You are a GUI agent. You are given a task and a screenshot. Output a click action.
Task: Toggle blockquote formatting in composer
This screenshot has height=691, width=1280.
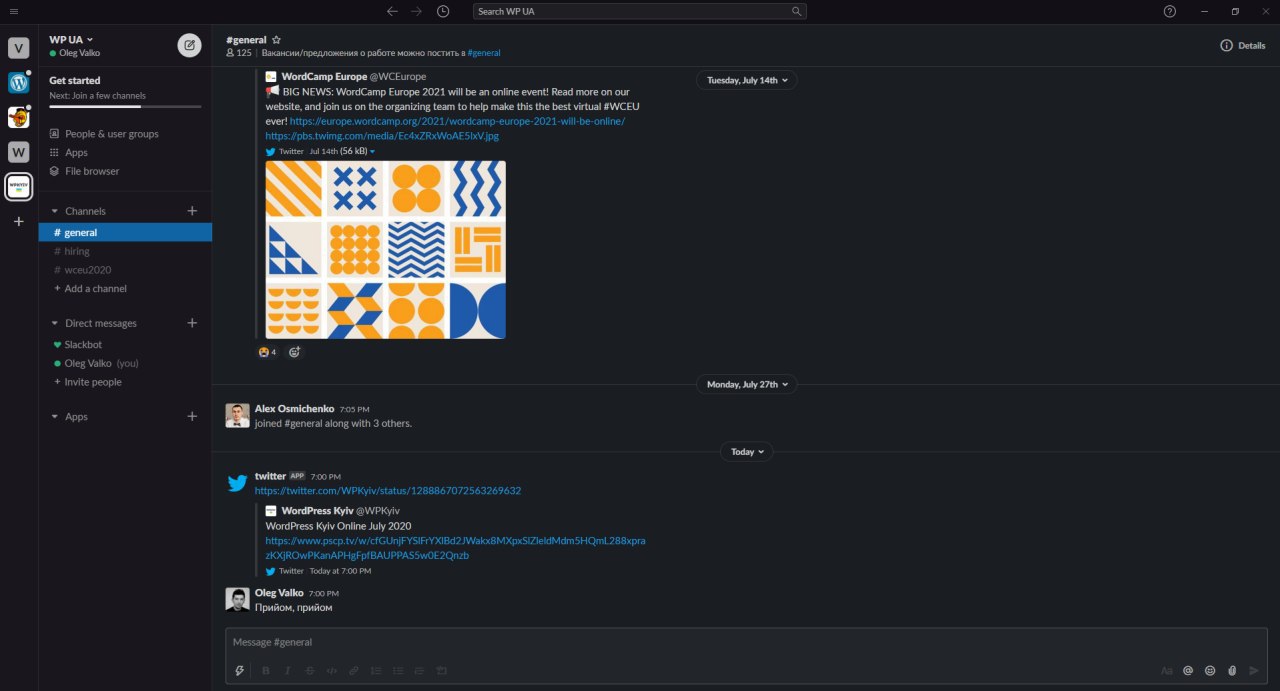click(x=420, y=670)
